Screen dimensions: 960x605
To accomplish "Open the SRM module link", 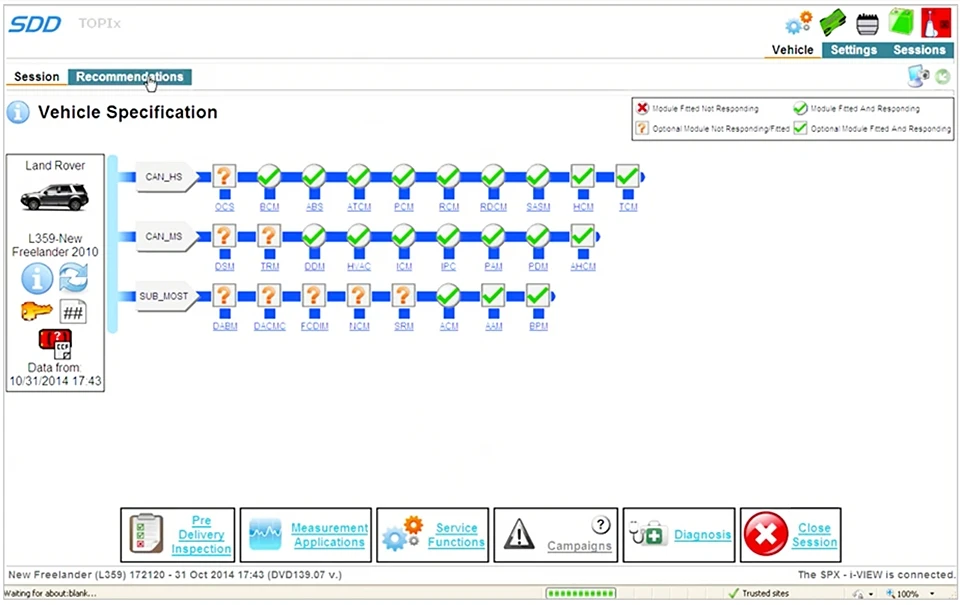I will [x=403, y=326].
